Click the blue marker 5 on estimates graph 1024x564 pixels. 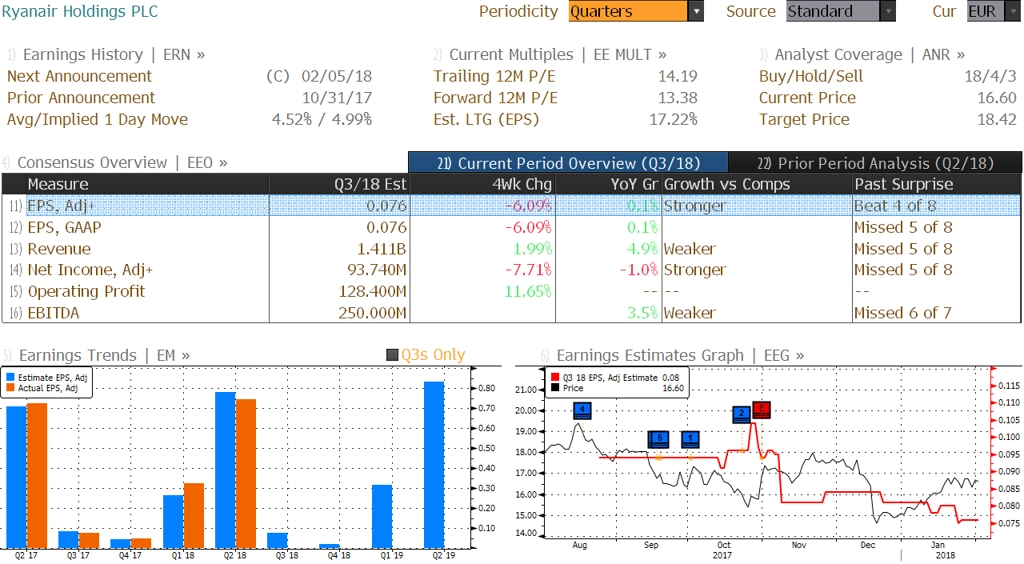point(659,439)
